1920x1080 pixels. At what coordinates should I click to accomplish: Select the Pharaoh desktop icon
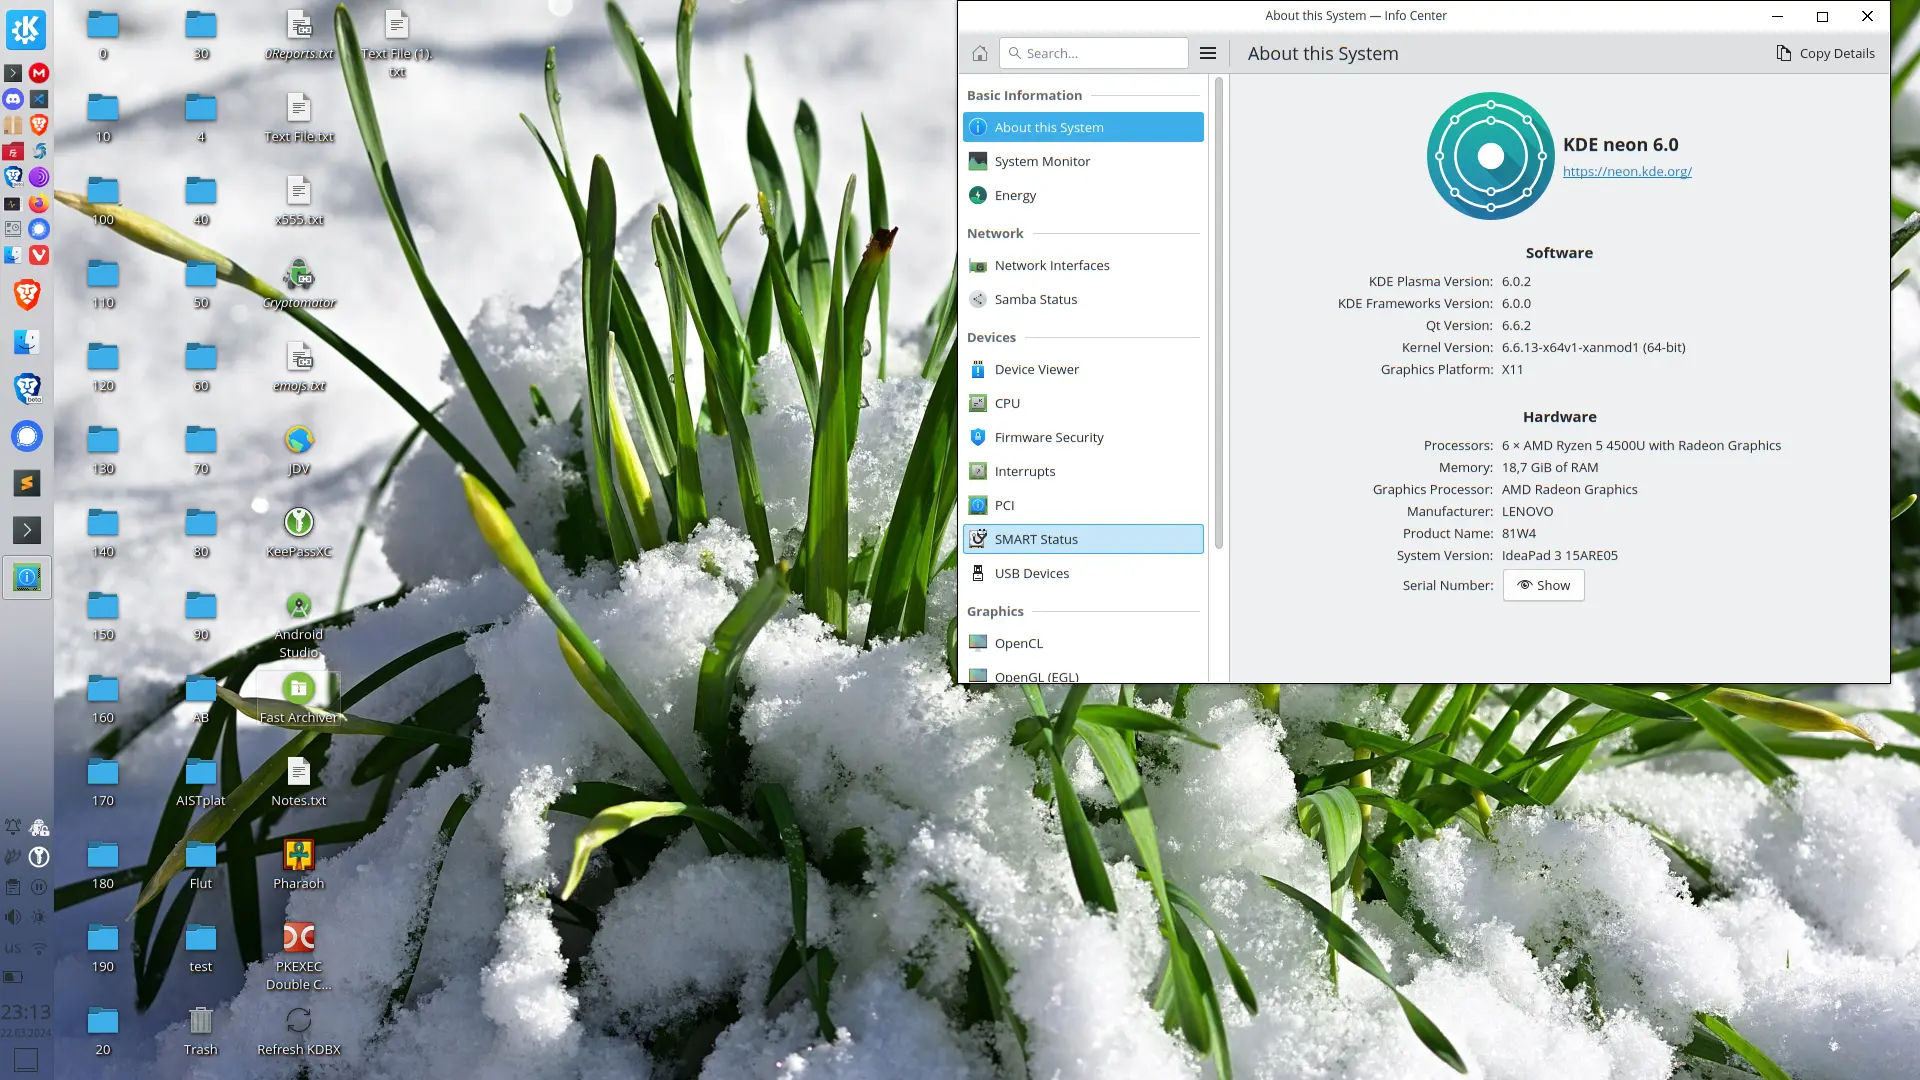click(x=299, y=864)
